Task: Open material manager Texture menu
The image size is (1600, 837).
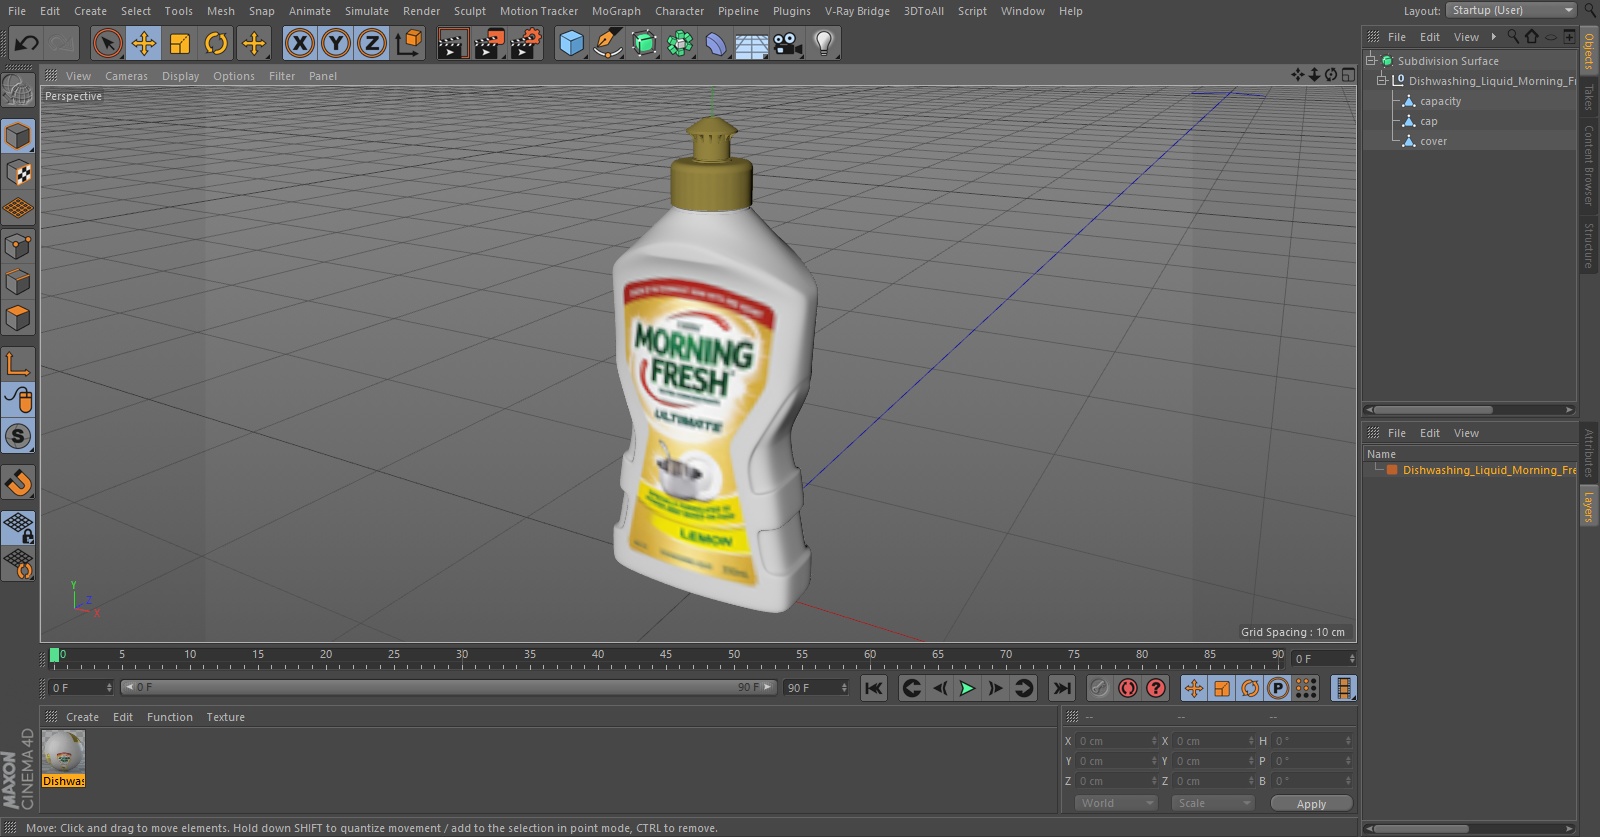Action: click(x=225, y=717)
